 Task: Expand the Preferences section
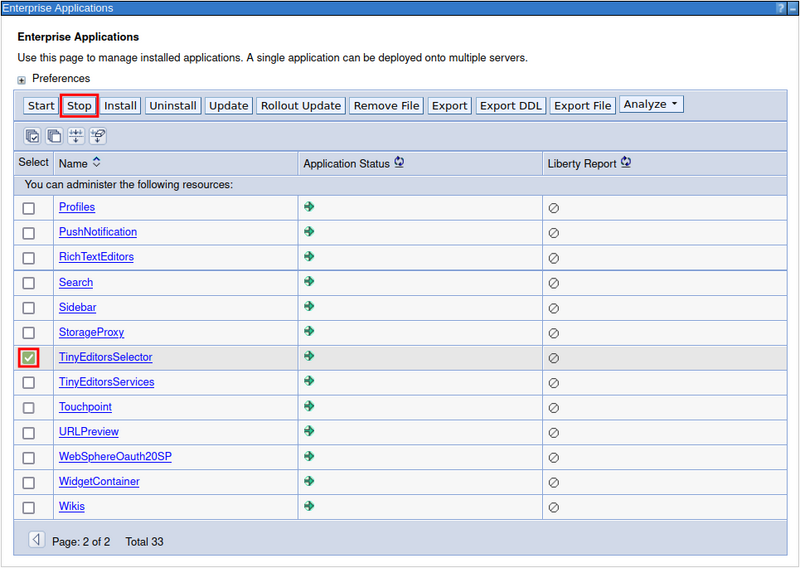22,79
